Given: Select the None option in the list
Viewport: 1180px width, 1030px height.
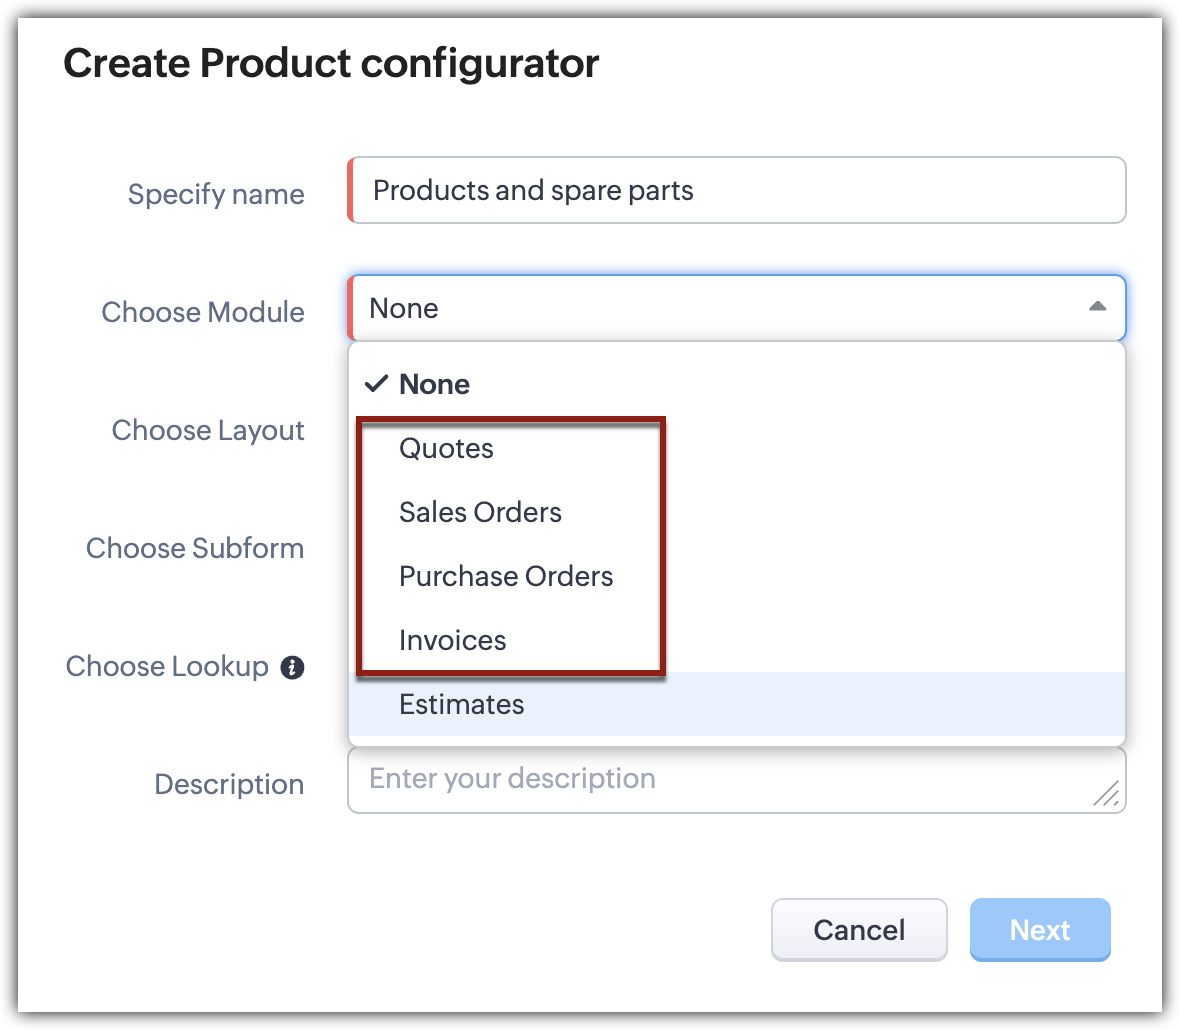Looking at the screenshot, I should (434, 384).
